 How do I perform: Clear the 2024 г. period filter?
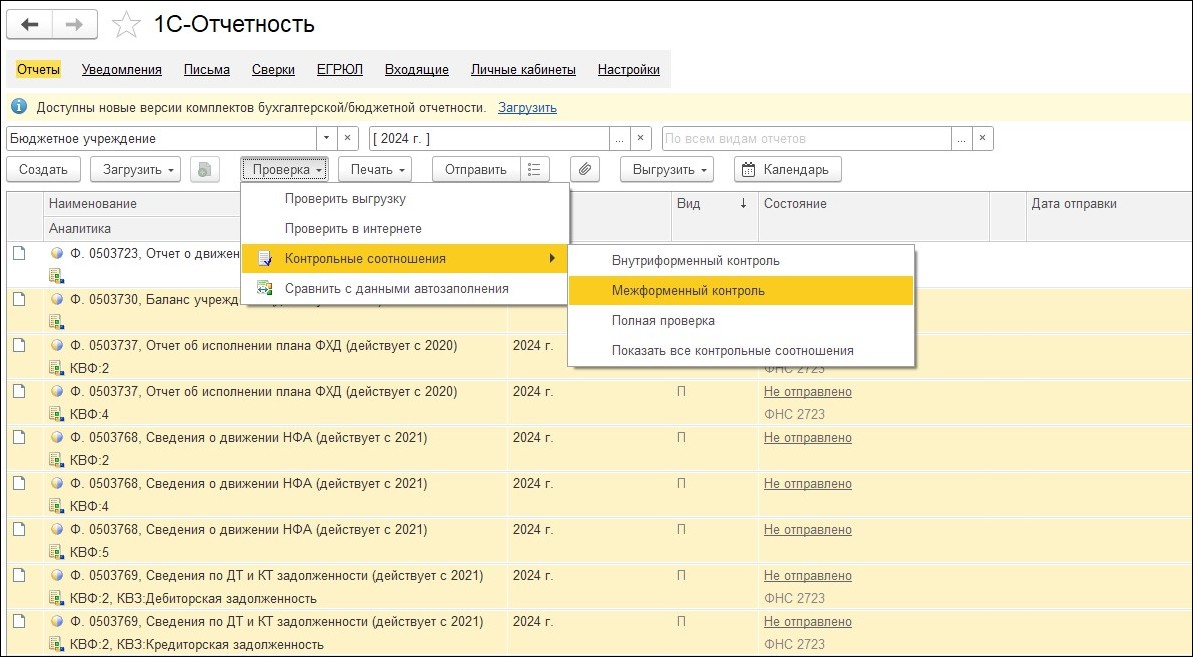(642, 138)
